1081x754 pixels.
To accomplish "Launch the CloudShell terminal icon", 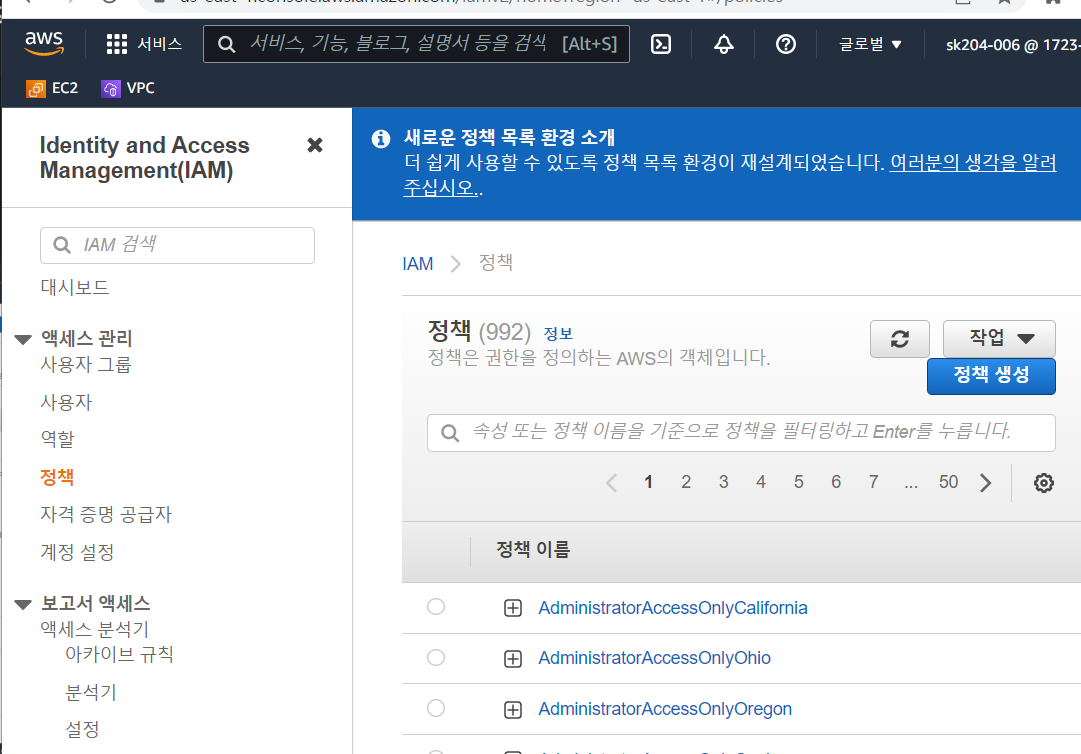I will click(660, 44).
